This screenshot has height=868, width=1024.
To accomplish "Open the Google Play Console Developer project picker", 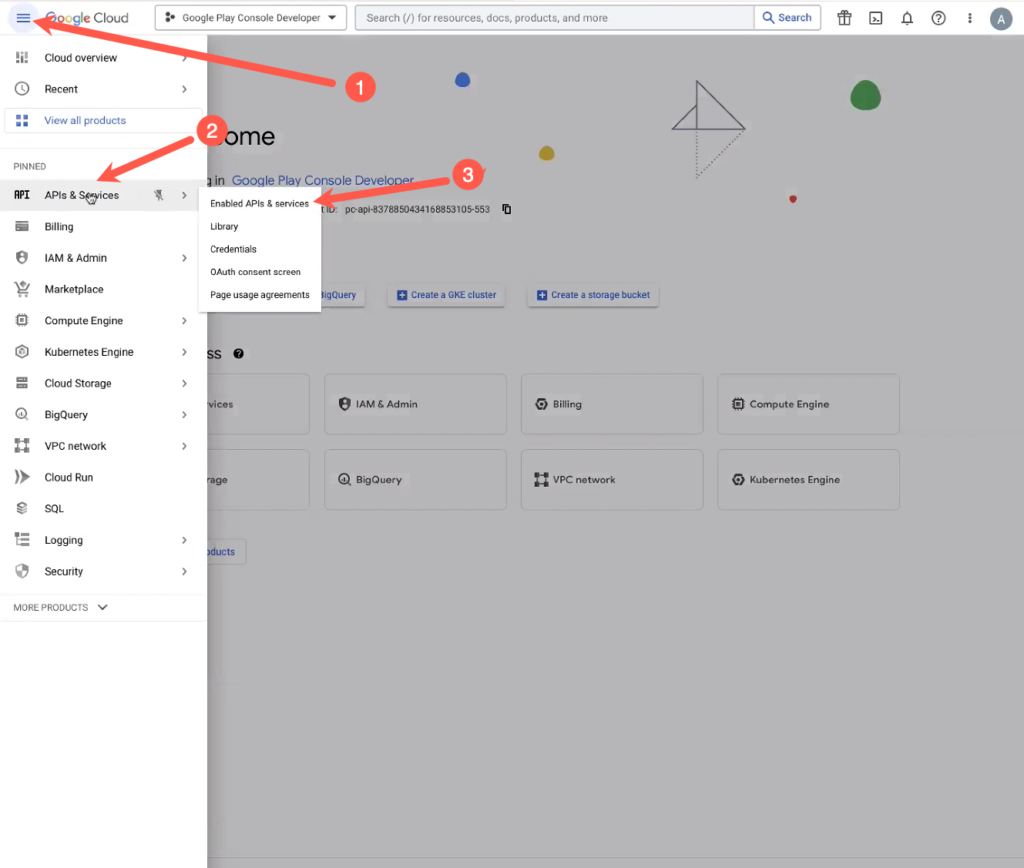I will (250, 17).
